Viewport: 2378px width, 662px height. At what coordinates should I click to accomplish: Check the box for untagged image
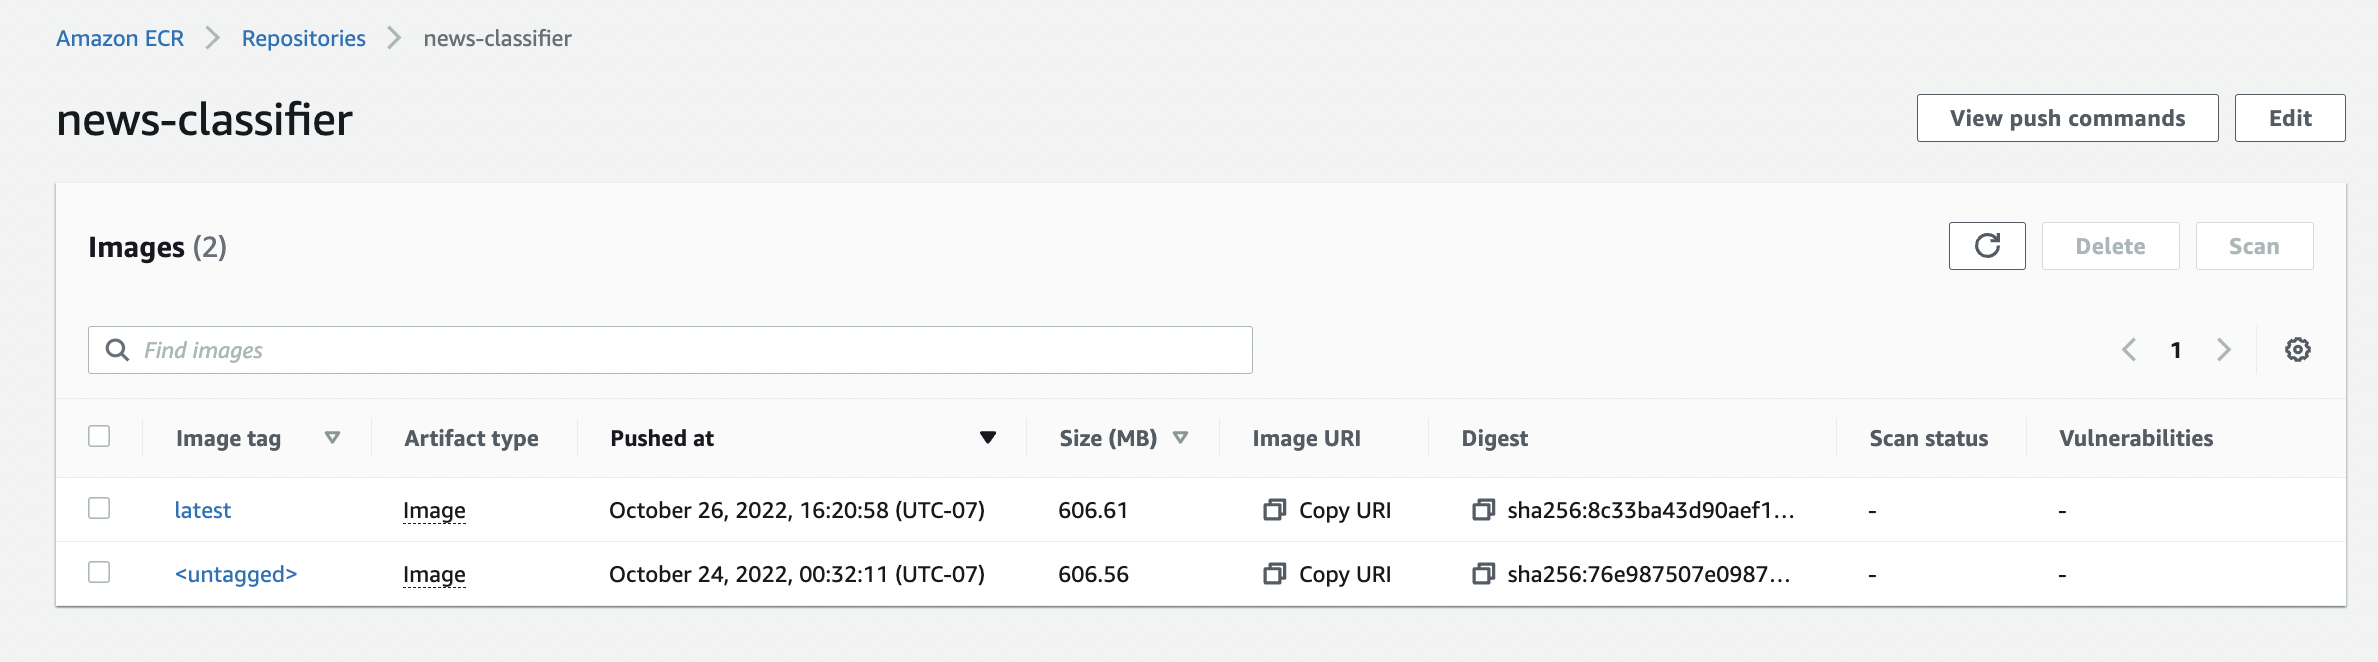[x=99, y=573]
